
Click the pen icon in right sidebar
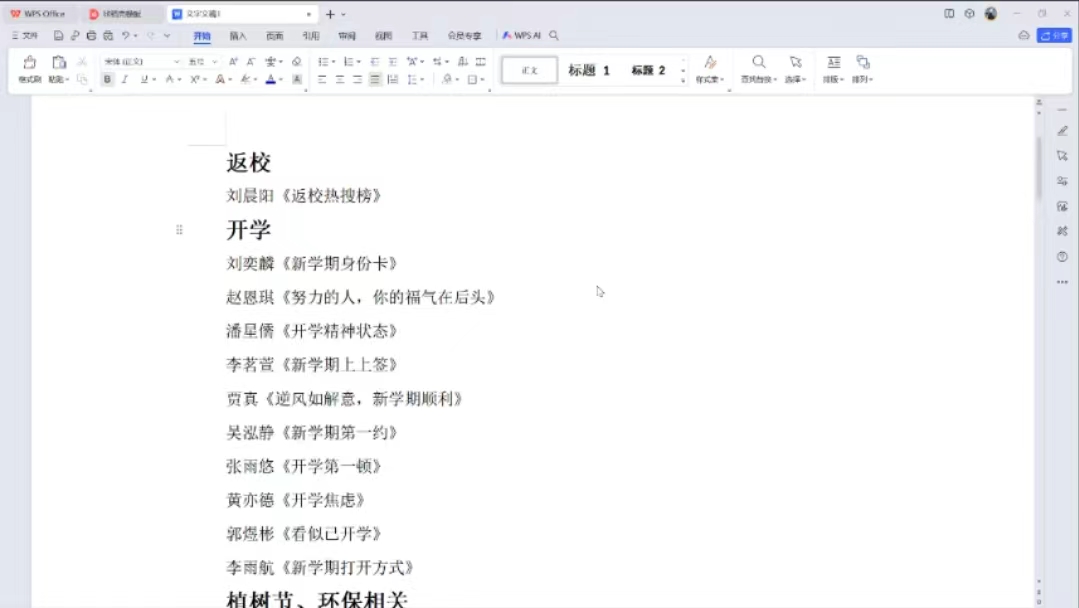pos(1062,131)
